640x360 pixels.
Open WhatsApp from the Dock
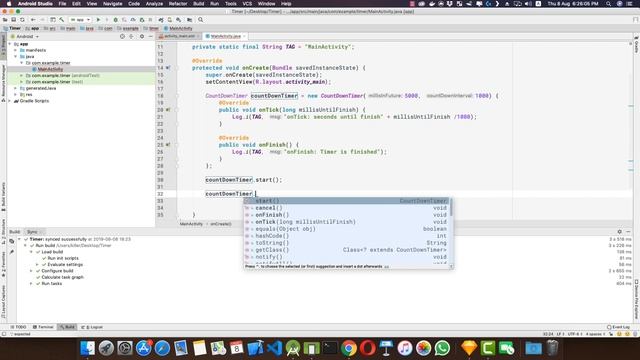click(x=442, y=348)
